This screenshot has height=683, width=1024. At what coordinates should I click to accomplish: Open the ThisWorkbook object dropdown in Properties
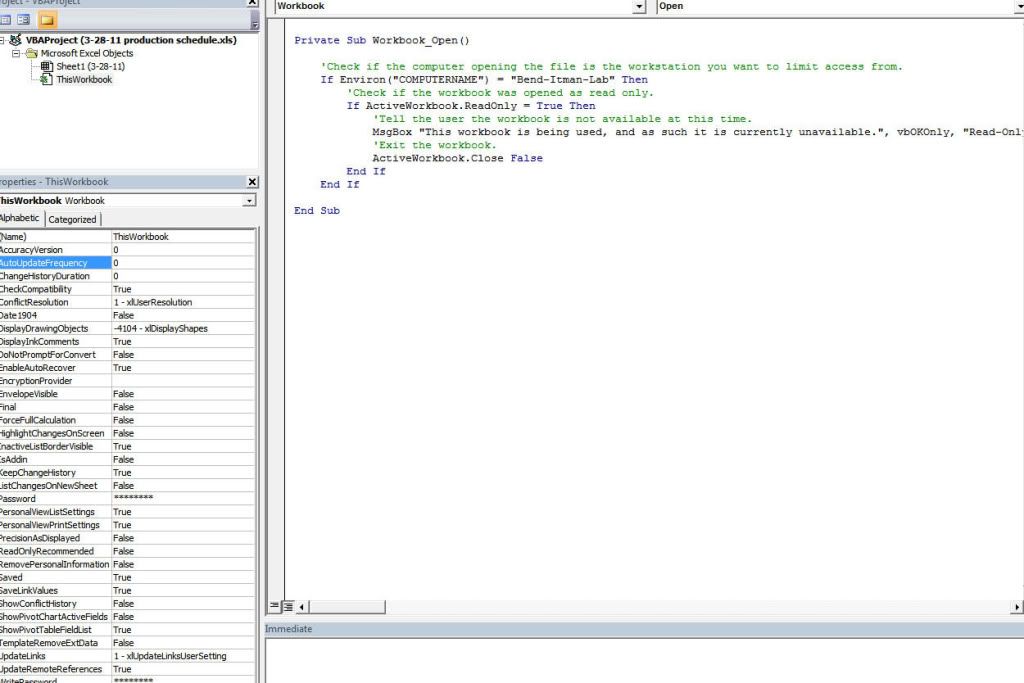(249, 200)
